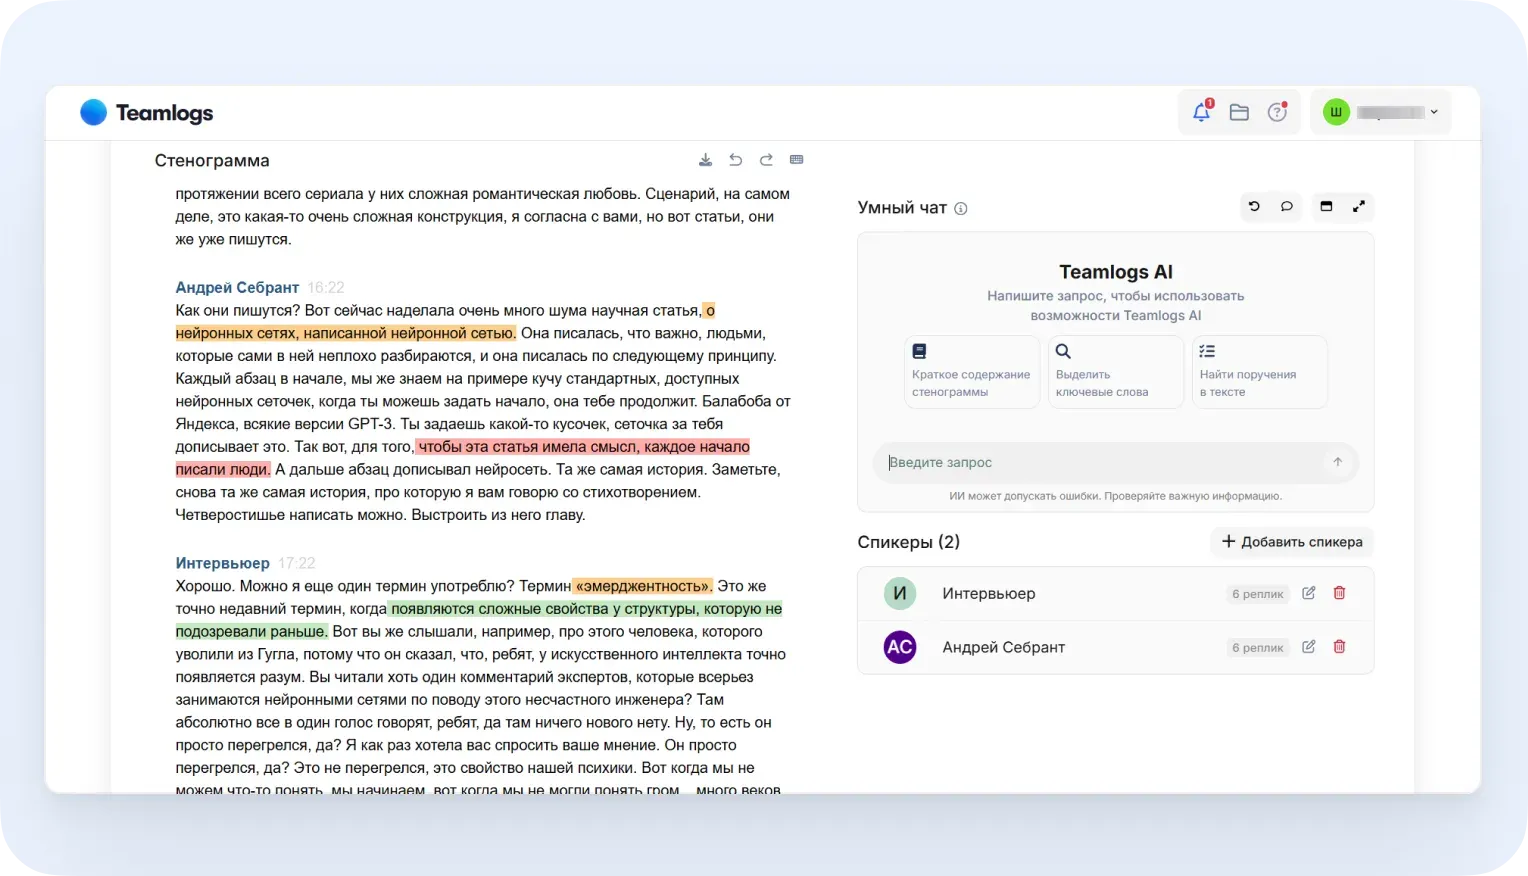Viewport: 1528px width, 876px height.
Task: Pick Найти поручения в тексте suggestion
Action: [x=1260, y=372]
